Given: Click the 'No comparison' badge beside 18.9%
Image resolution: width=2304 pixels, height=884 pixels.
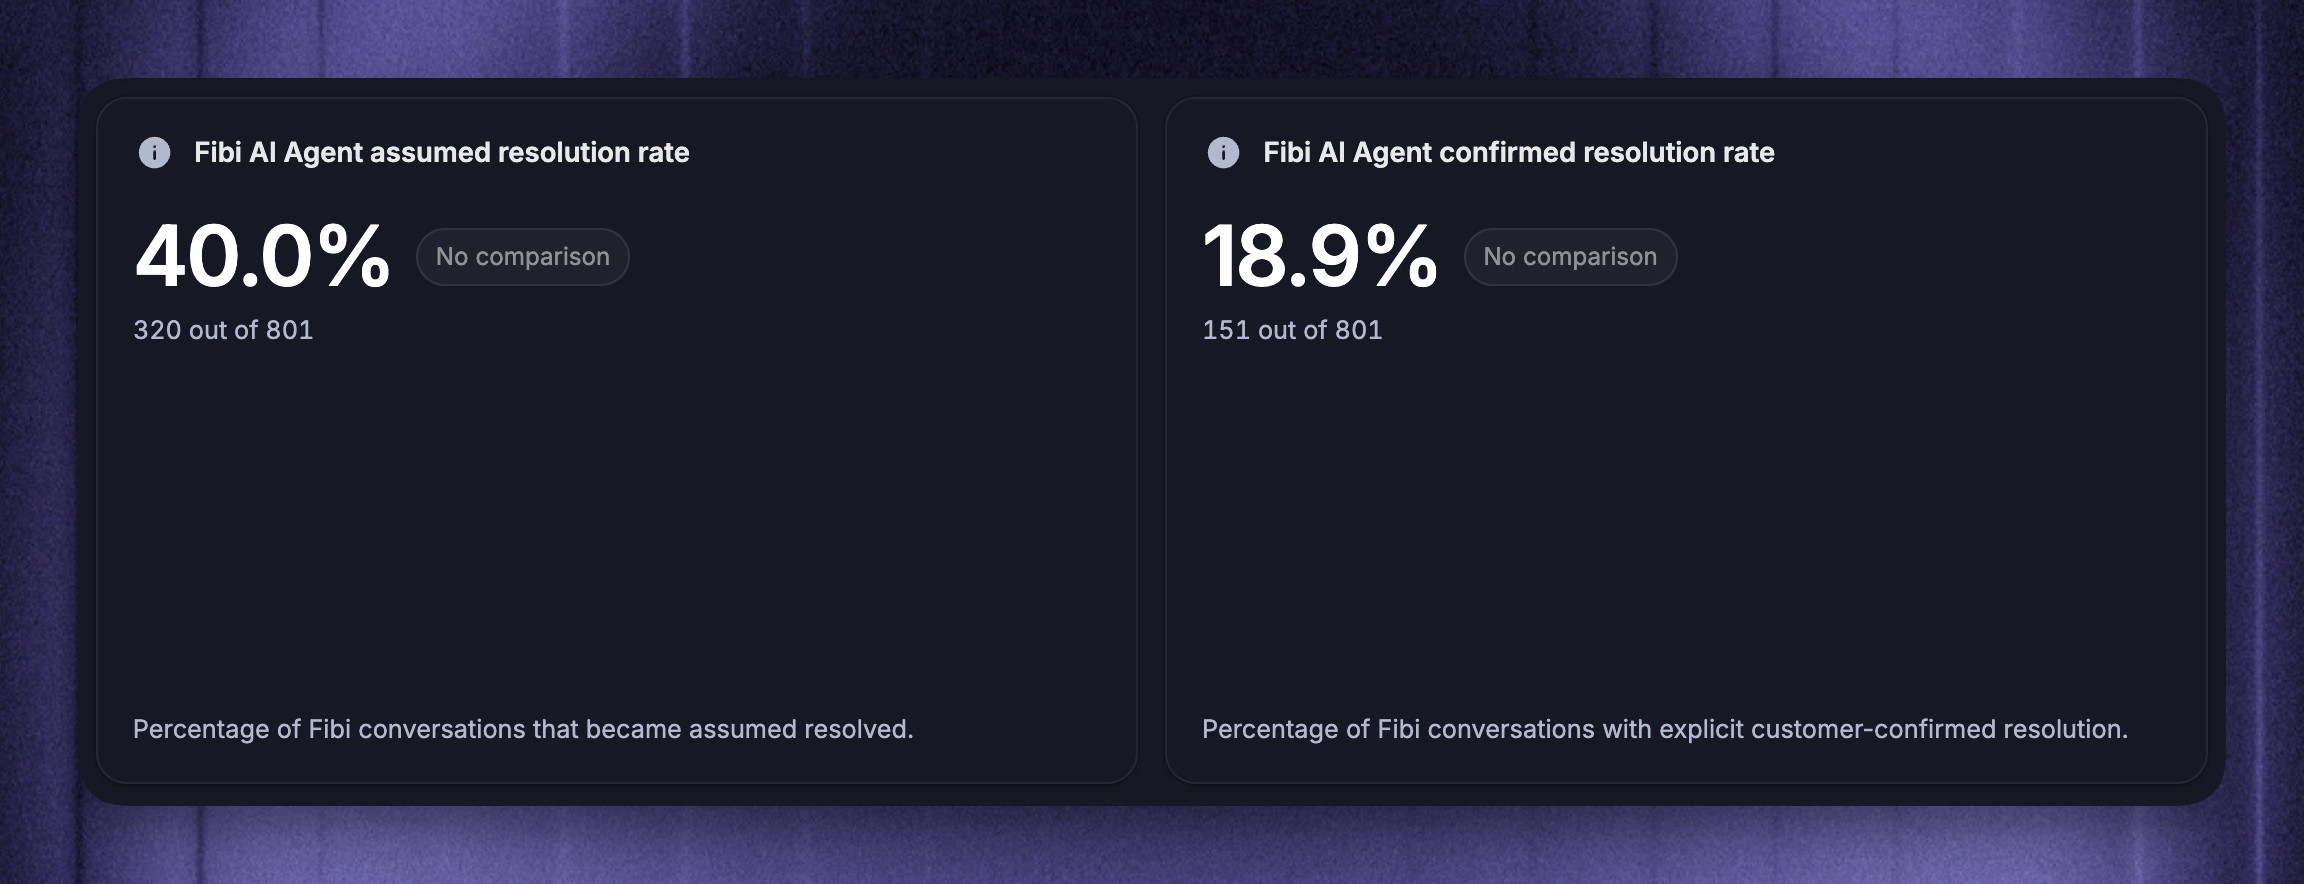Looking at the screenshot, I should (x=1570, y=257).
